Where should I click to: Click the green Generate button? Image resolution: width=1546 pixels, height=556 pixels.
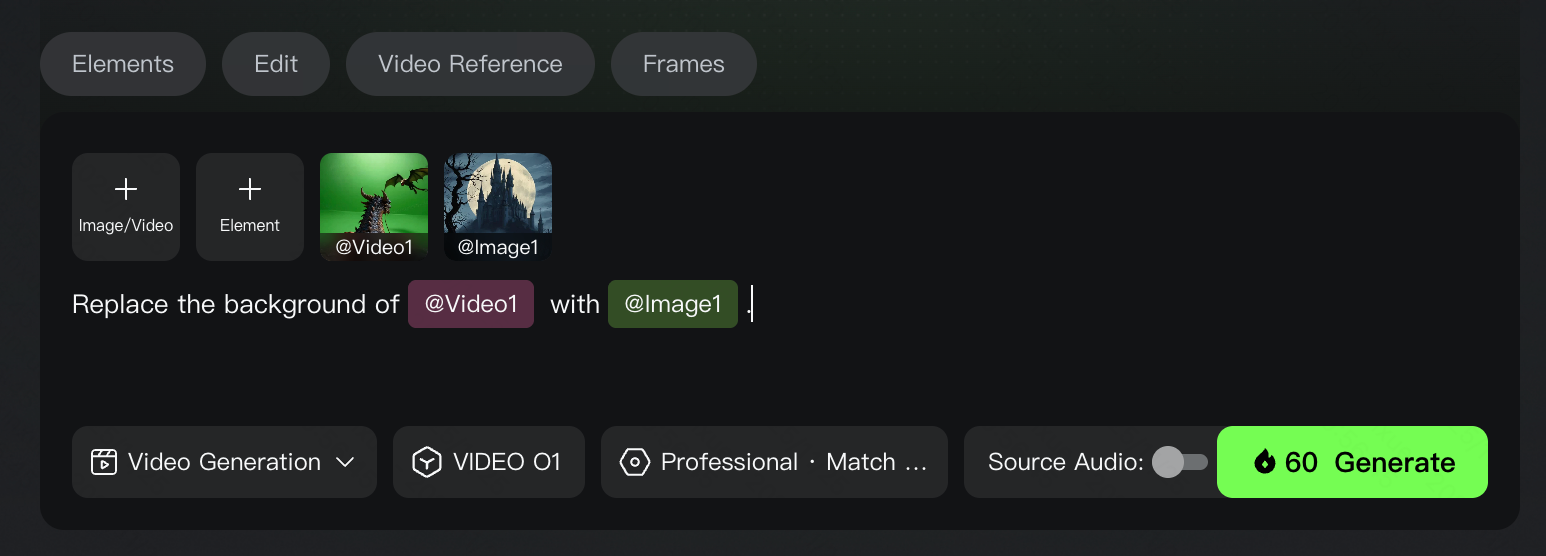[x=1352, y=462]
